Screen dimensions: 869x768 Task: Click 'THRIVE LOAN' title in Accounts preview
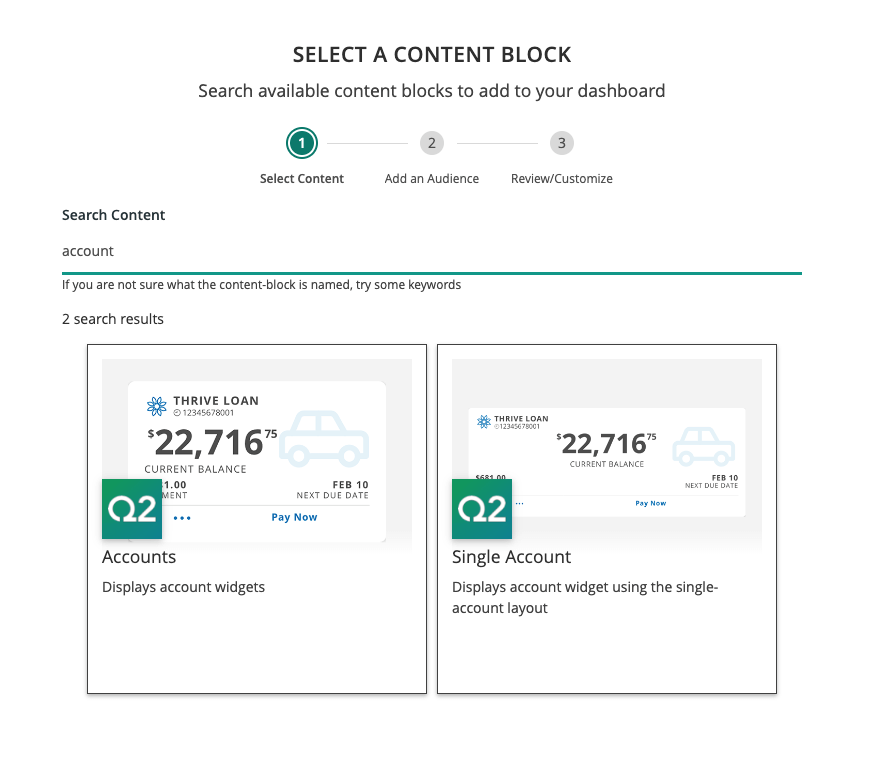(x=216, y=401)
